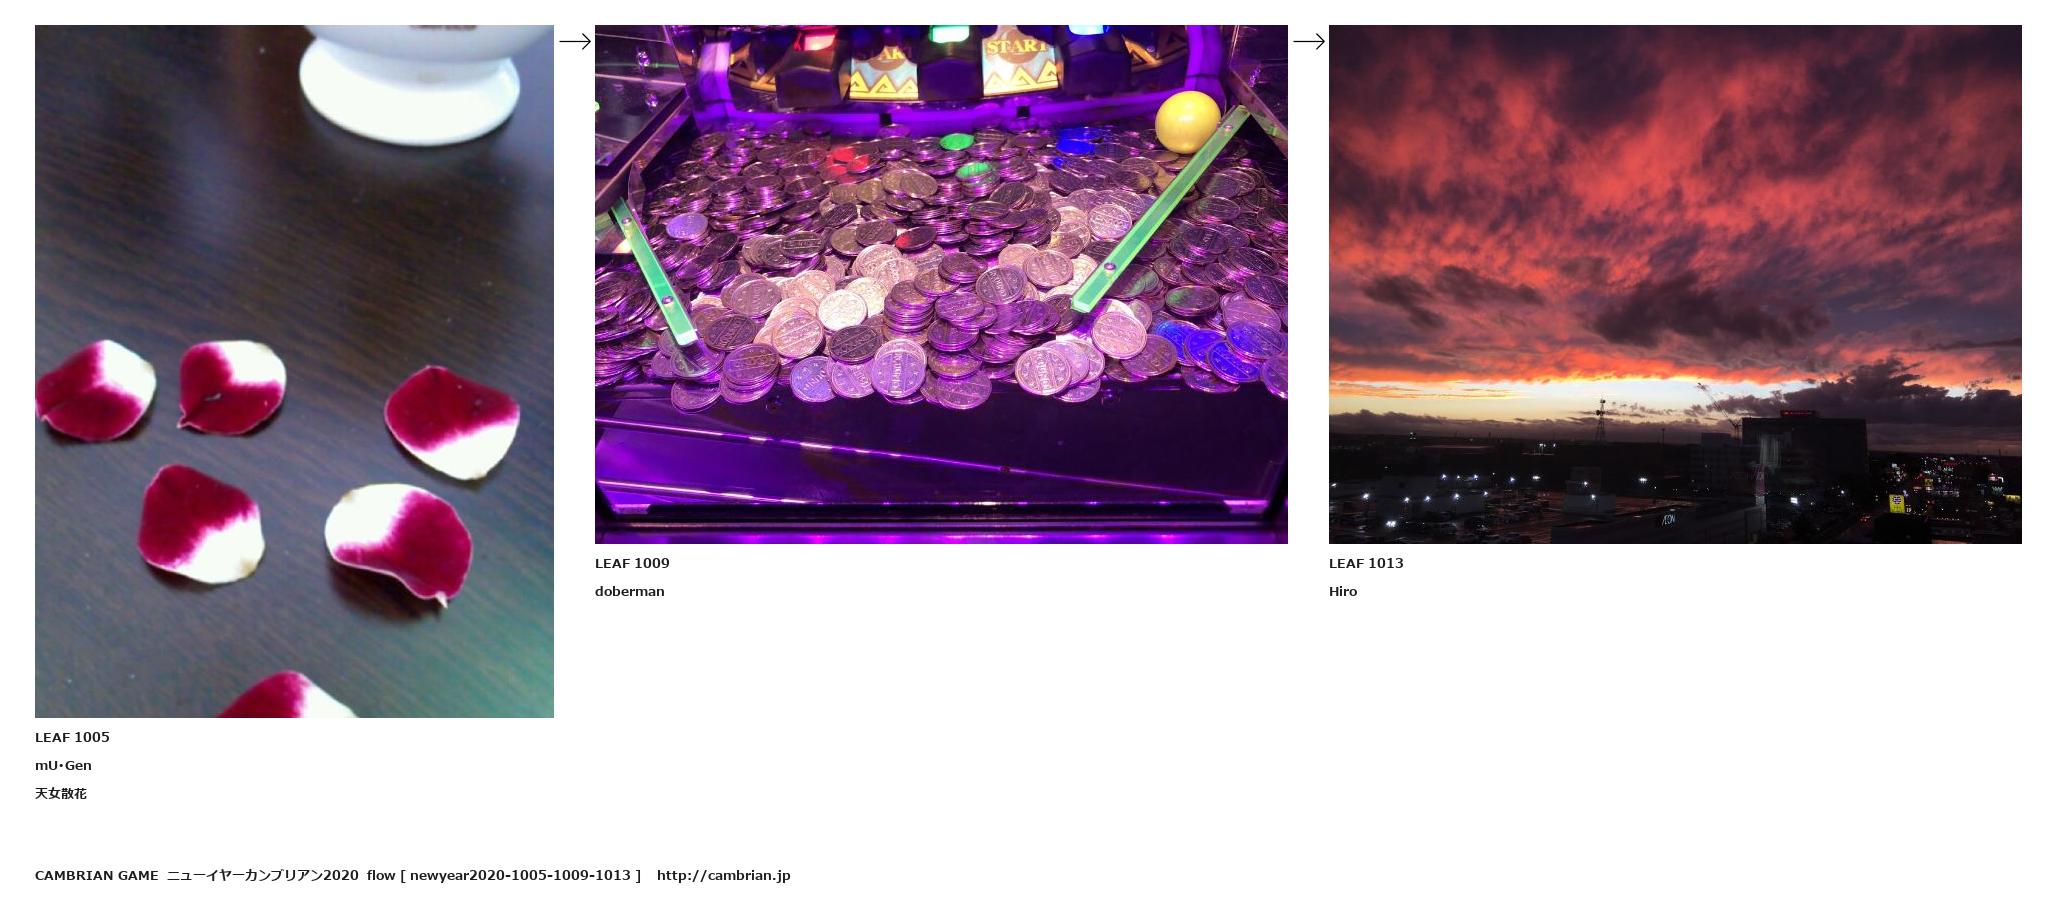Click the arrow after the coin pusher photo
This screenshot has width=2057, height=900.
click(x=1308, y=41)
